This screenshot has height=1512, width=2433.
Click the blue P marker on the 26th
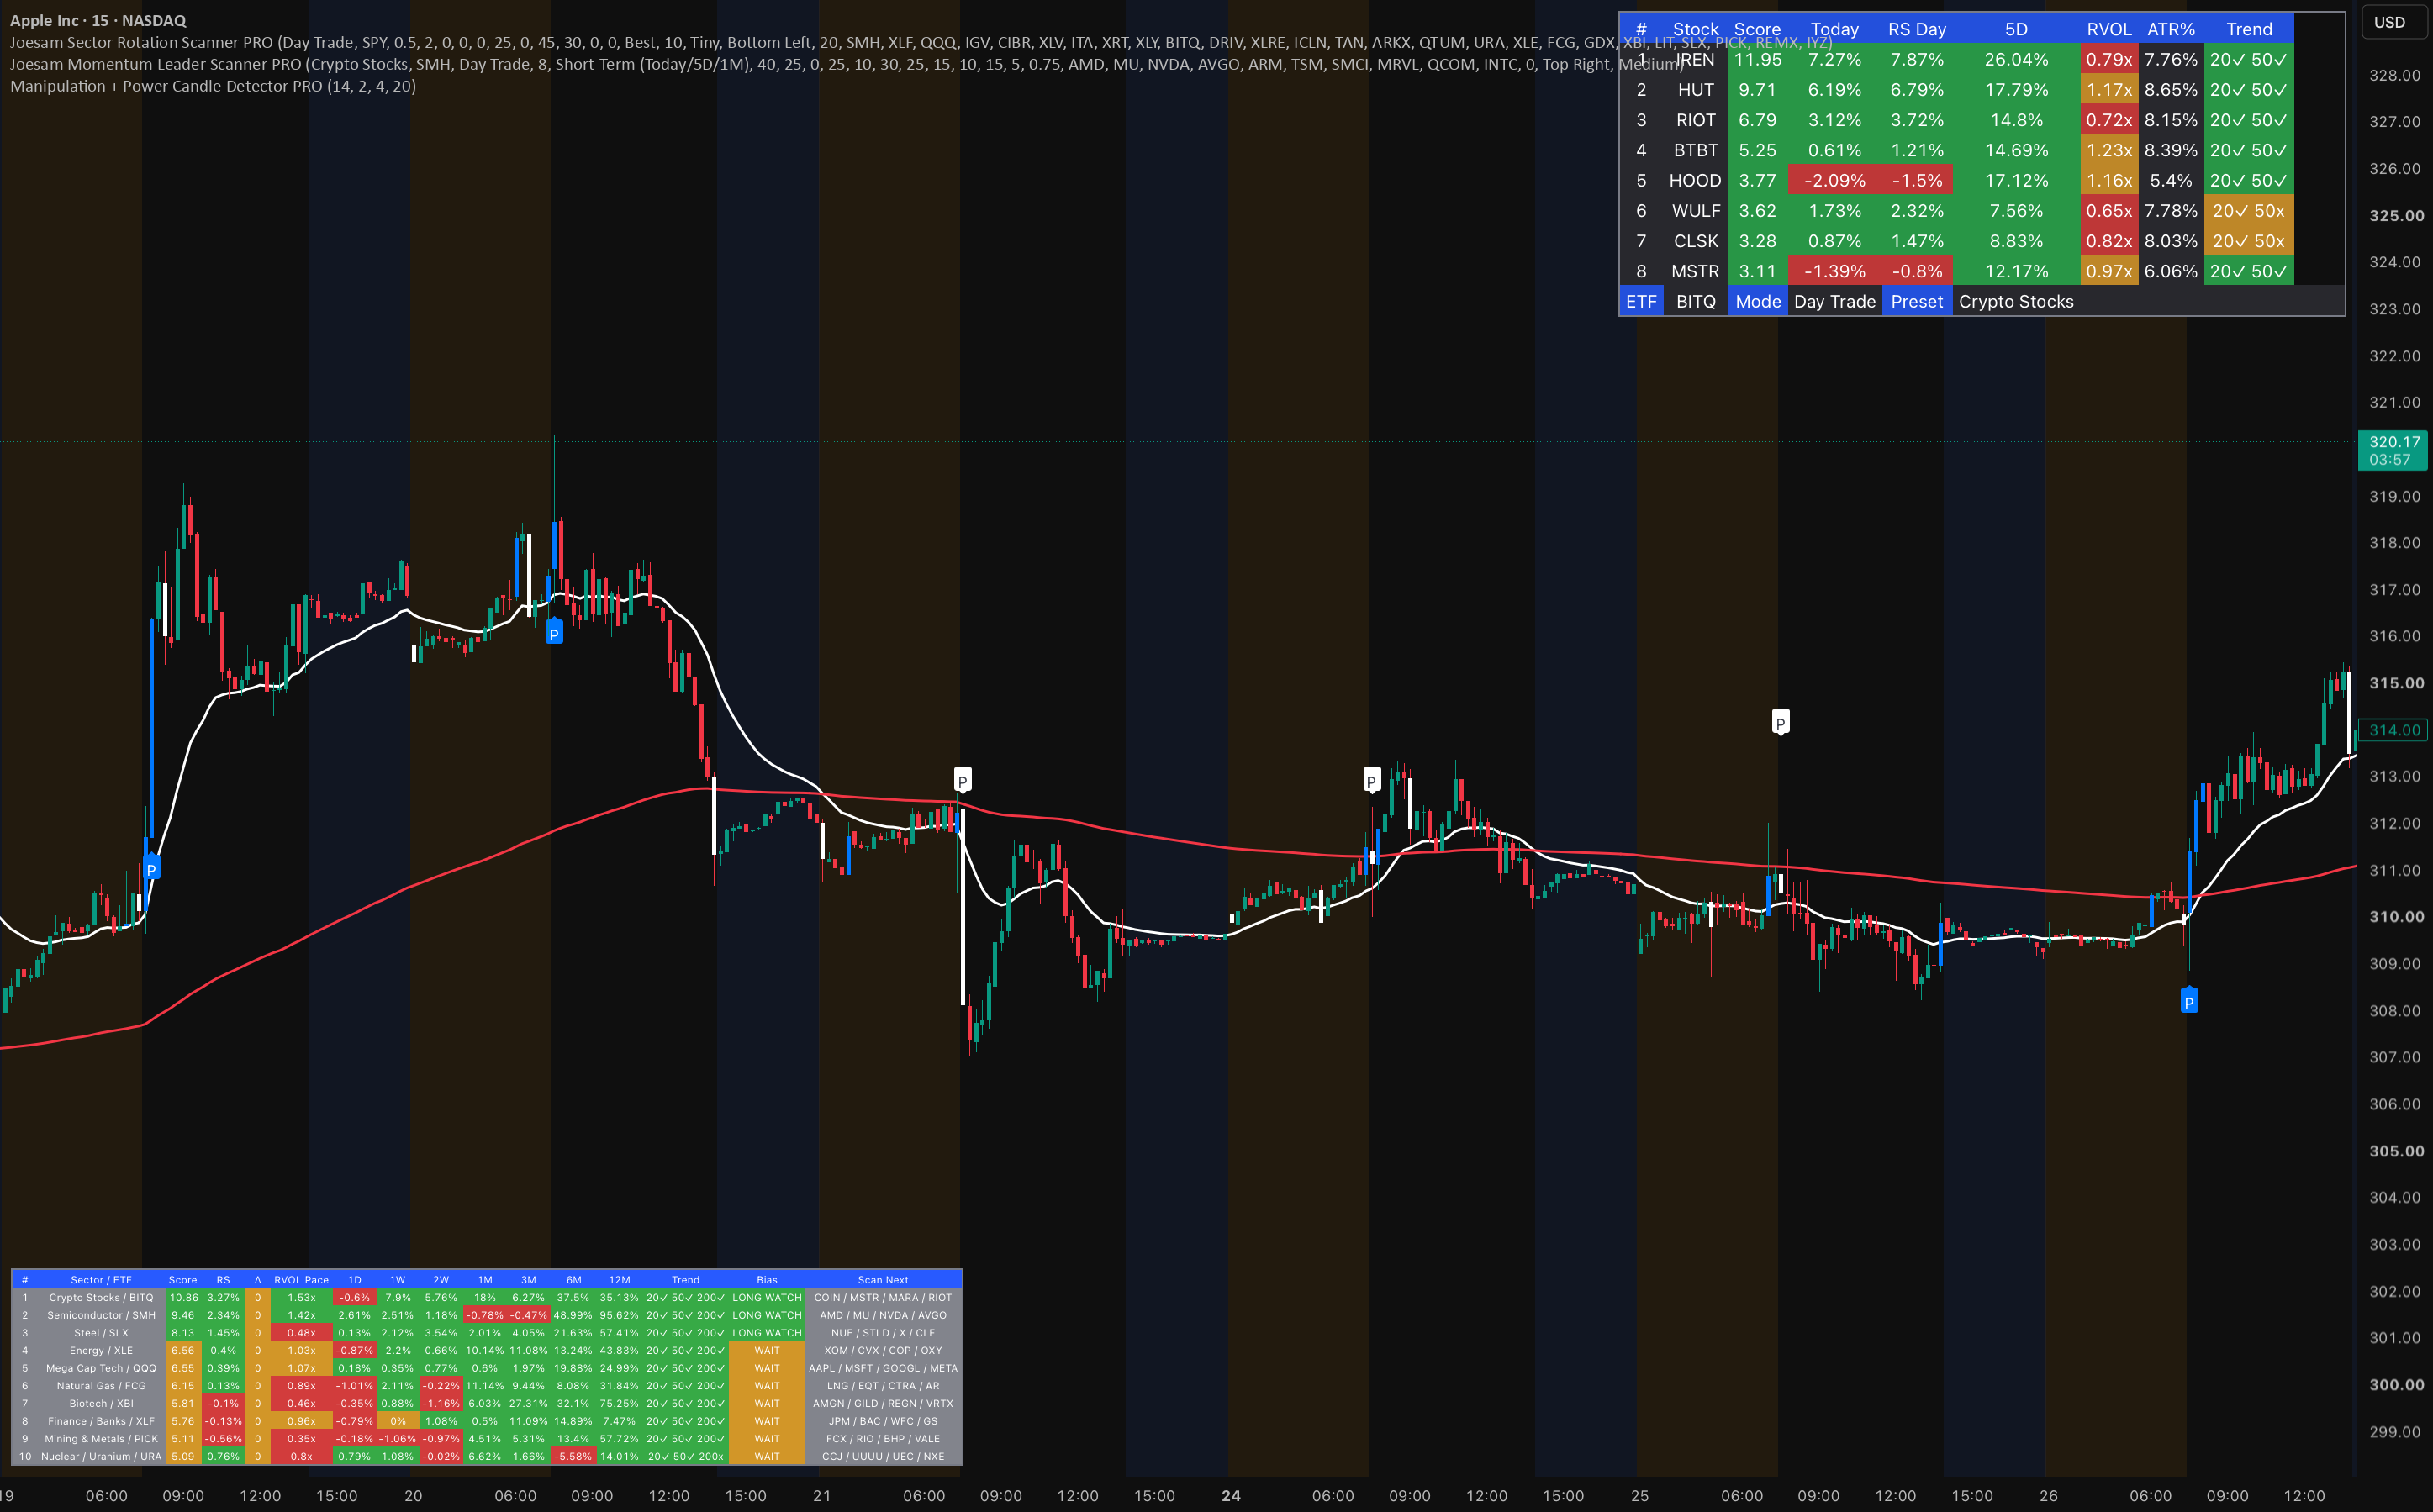pyautogui.click(x=2189, y=1000)
